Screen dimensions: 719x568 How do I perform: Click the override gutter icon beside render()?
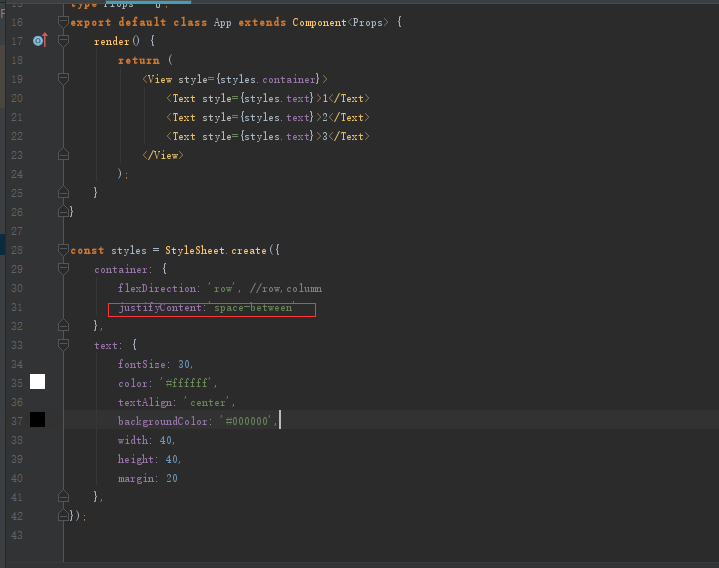pos(39,41)
